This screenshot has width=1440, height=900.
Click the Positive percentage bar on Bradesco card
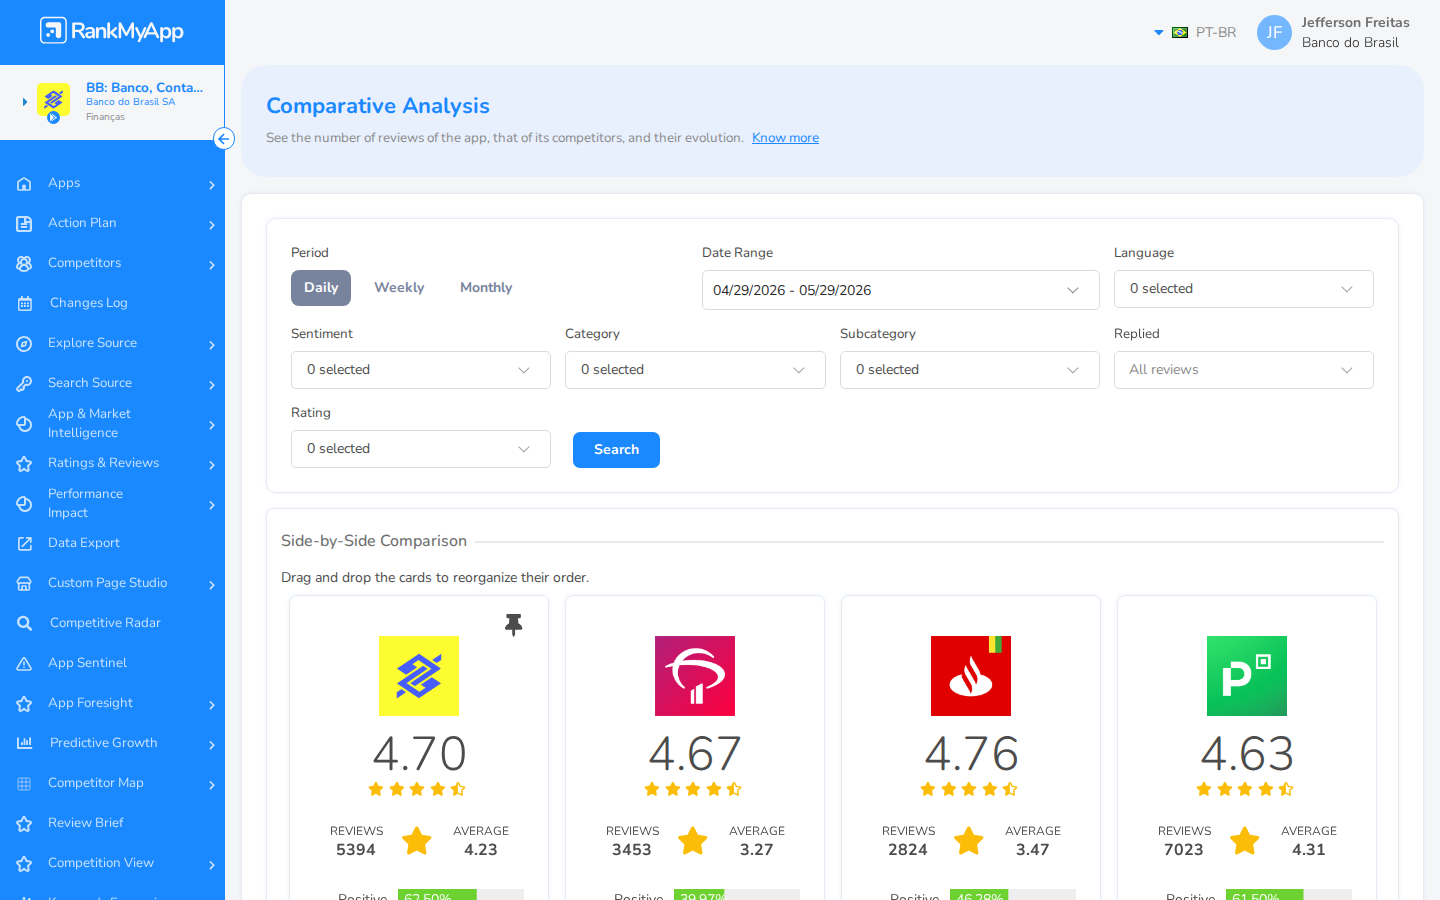737,895
